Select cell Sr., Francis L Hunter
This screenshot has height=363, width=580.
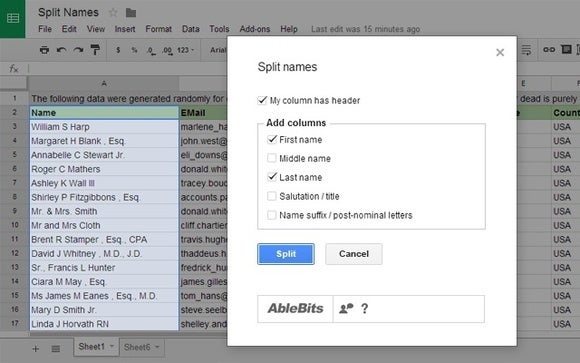(x=104, y=268)
